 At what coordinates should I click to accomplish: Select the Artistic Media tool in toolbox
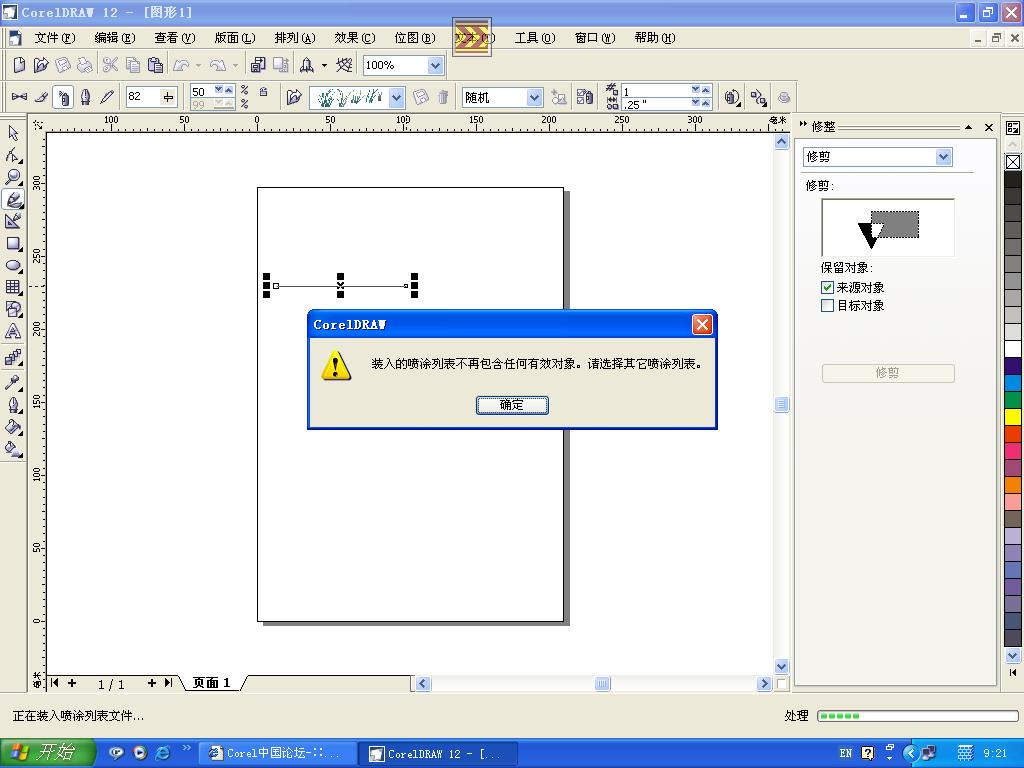point(13,199)
